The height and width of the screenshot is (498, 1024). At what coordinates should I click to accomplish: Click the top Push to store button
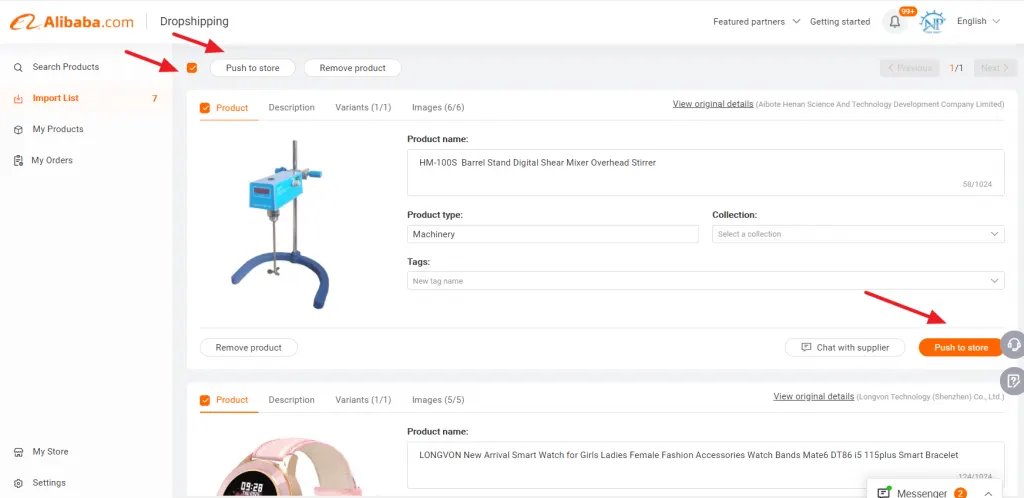(x=253, y=68)
